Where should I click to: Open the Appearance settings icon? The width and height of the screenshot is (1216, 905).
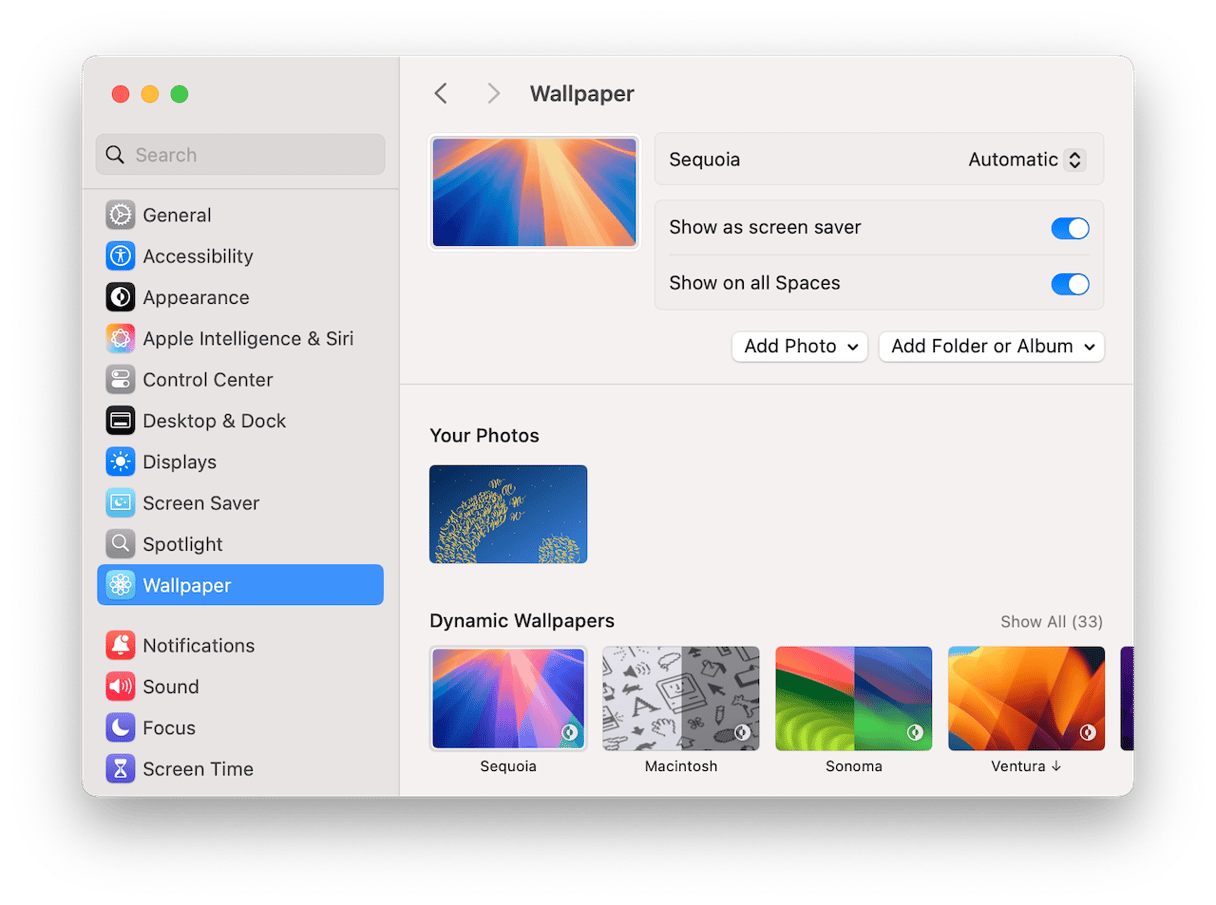[120, 297]
